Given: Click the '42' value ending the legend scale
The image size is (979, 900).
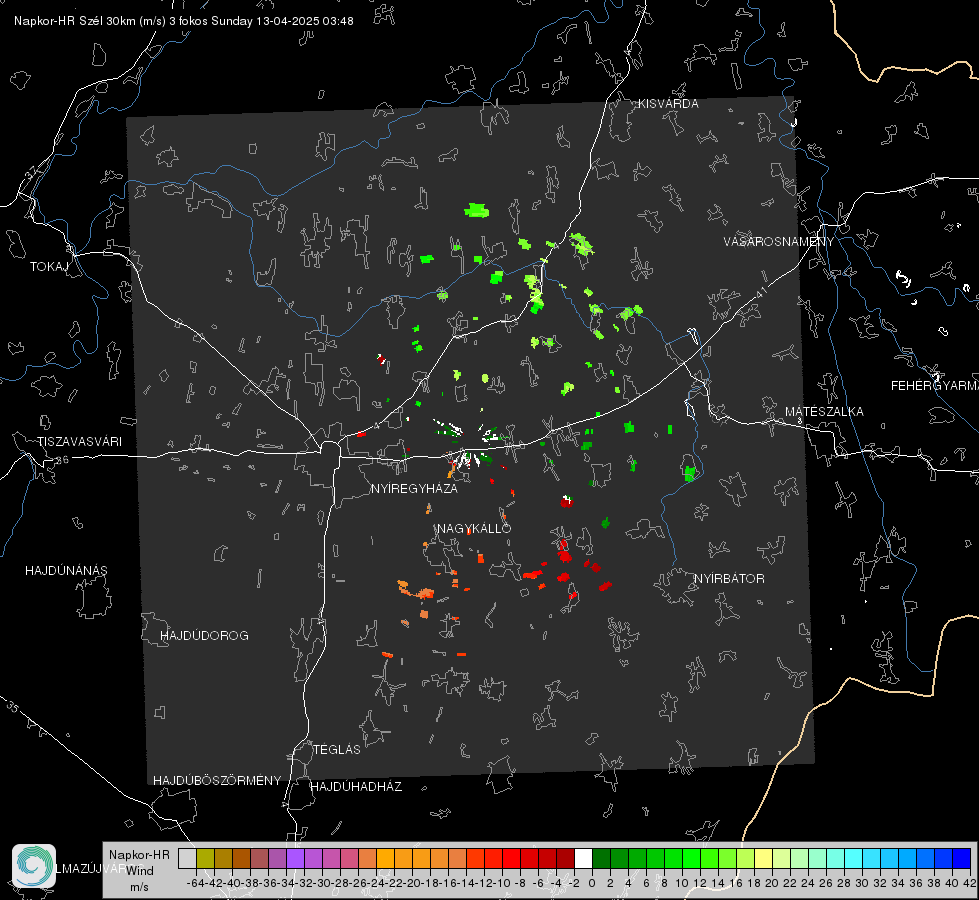Looking at the screenshot, I should point(970,883).
